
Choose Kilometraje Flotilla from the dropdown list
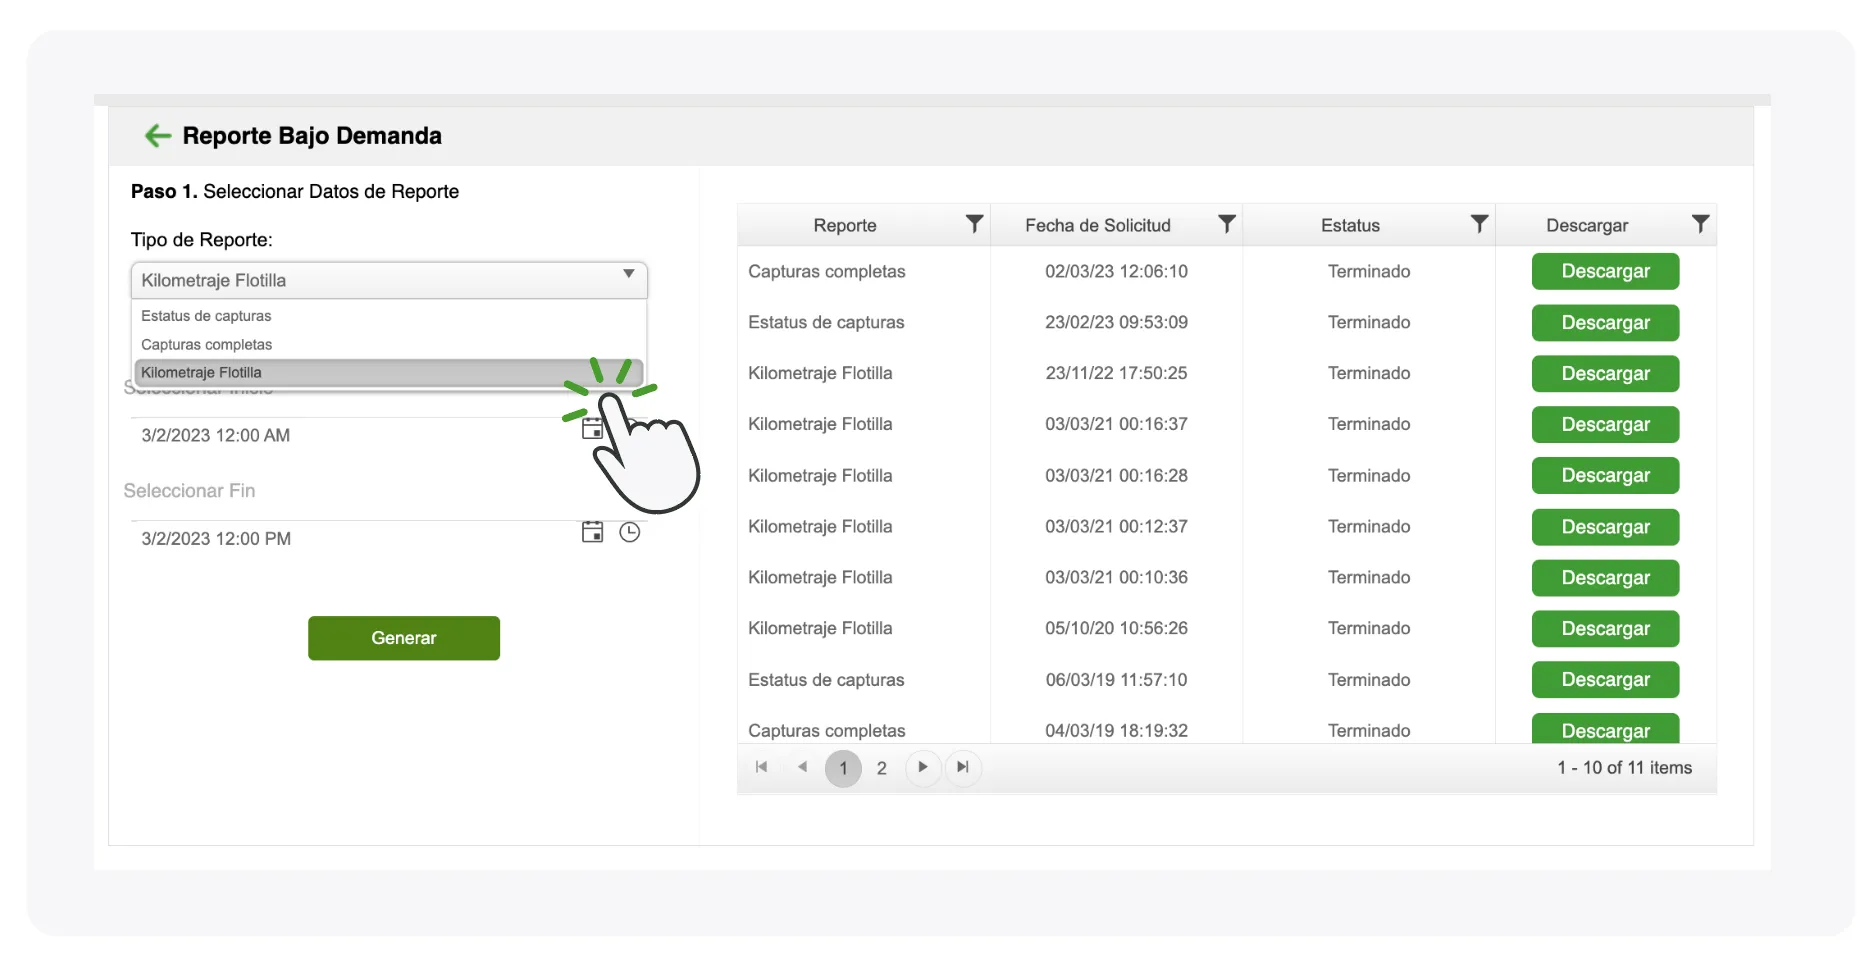click(389, 372)
